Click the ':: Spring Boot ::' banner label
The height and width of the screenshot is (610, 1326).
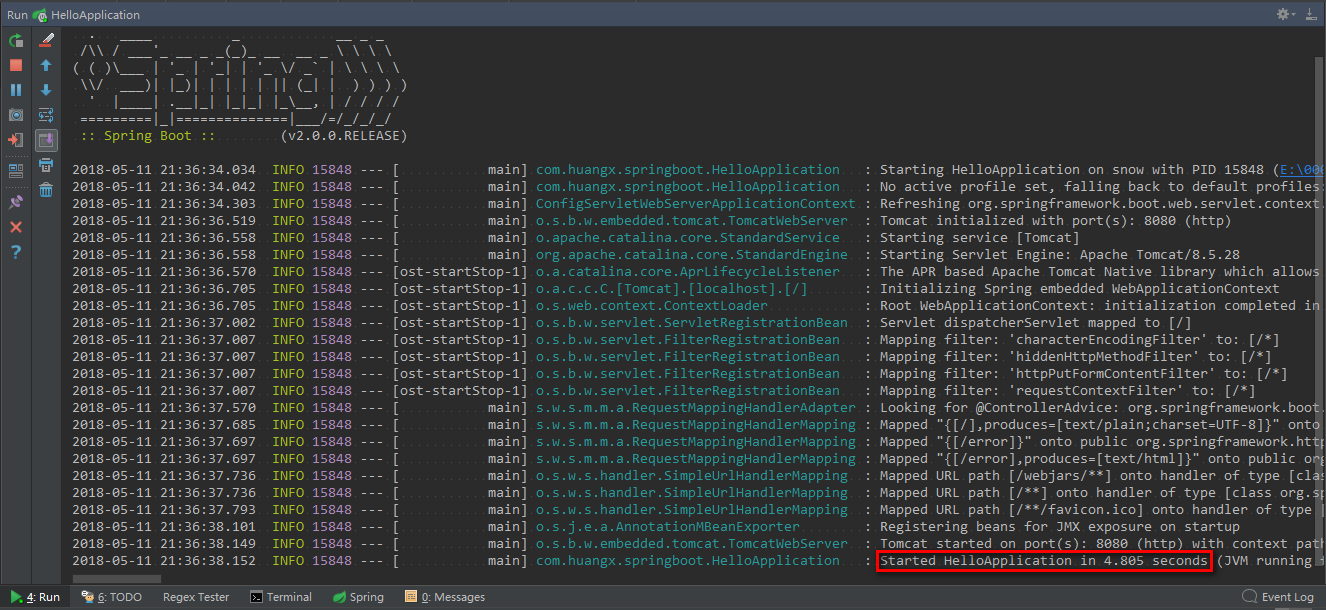tap(148, 136)
